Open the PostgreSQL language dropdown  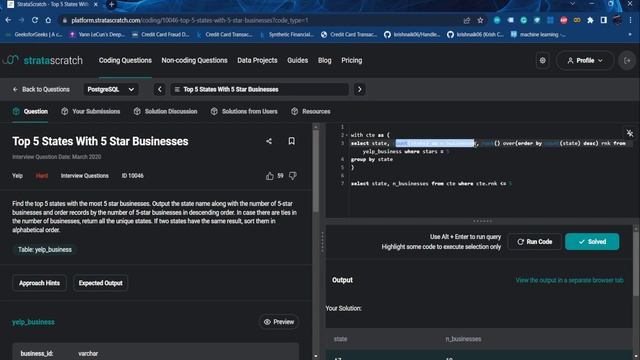111,89
